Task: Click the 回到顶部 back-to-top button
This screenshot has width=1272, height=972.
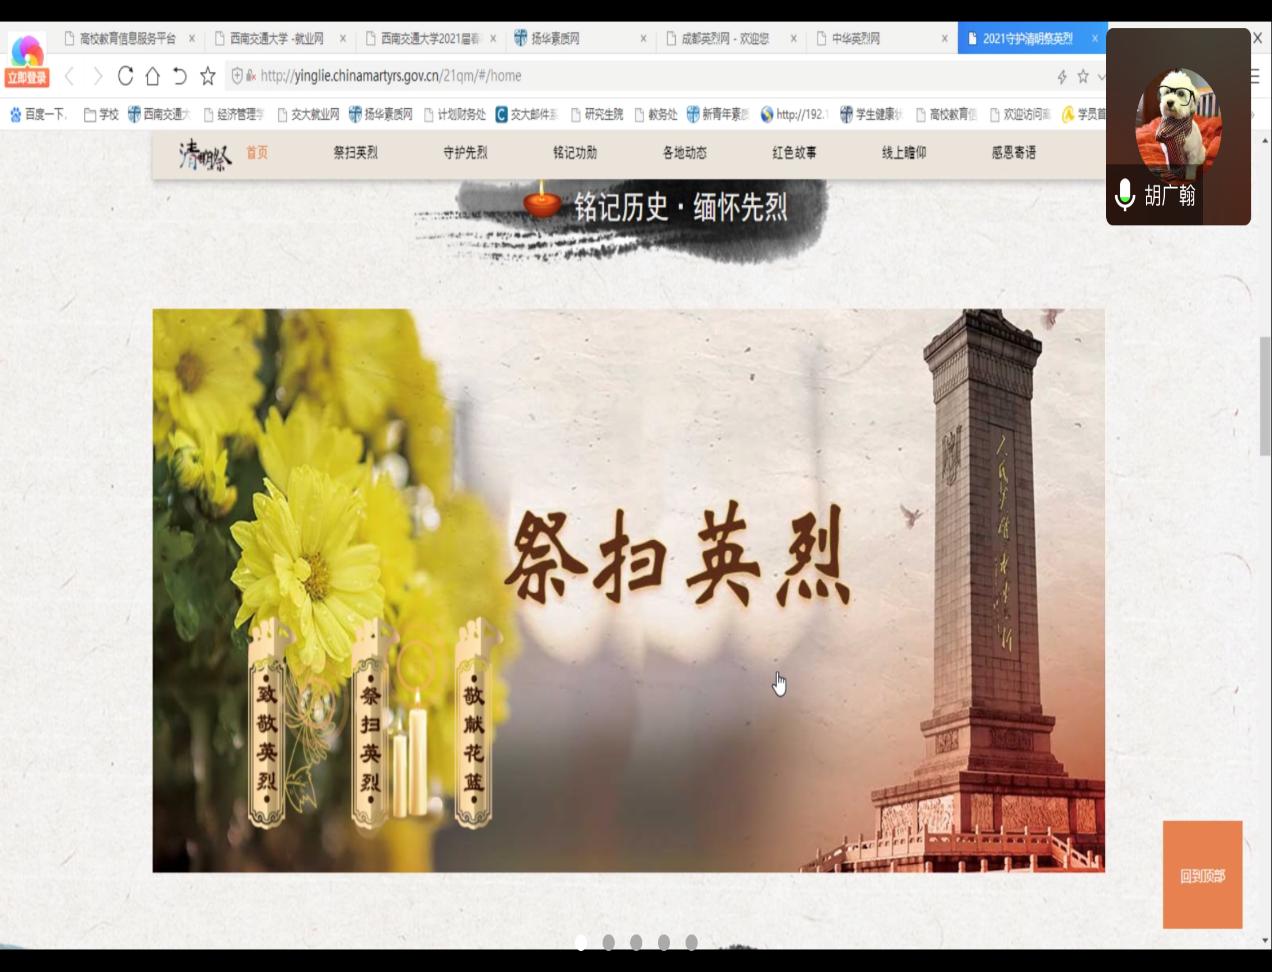Action: (x=1202, y=875)
